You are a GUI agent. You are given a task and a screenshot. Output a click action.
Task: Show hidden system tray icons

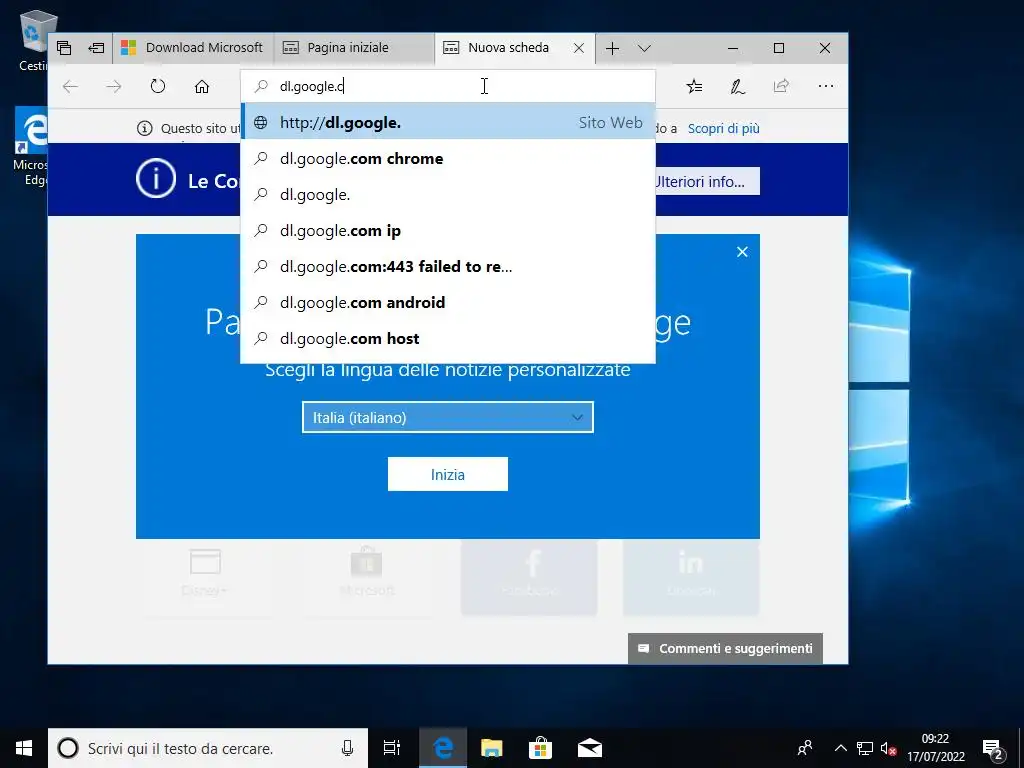point(840,748)
